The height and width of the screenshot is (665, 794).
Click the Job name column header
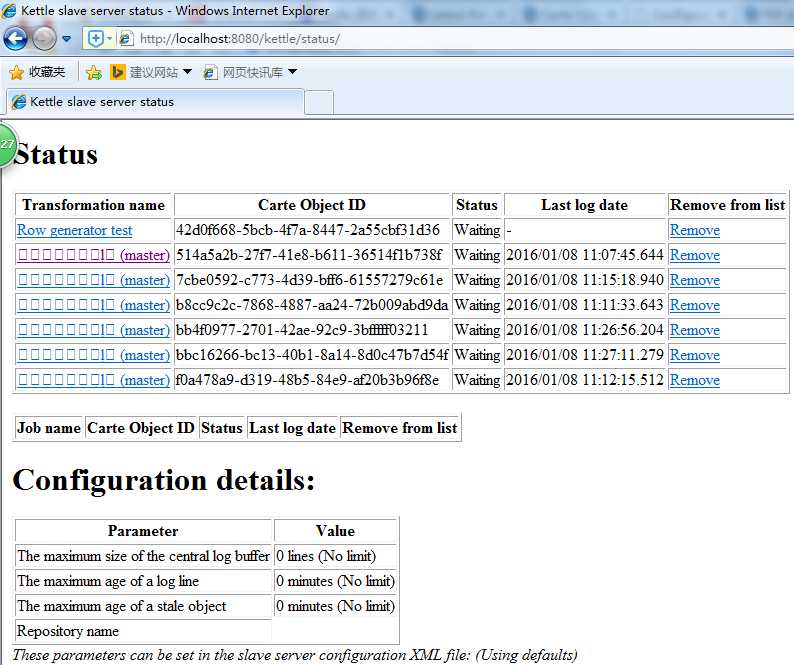point(49,428)
